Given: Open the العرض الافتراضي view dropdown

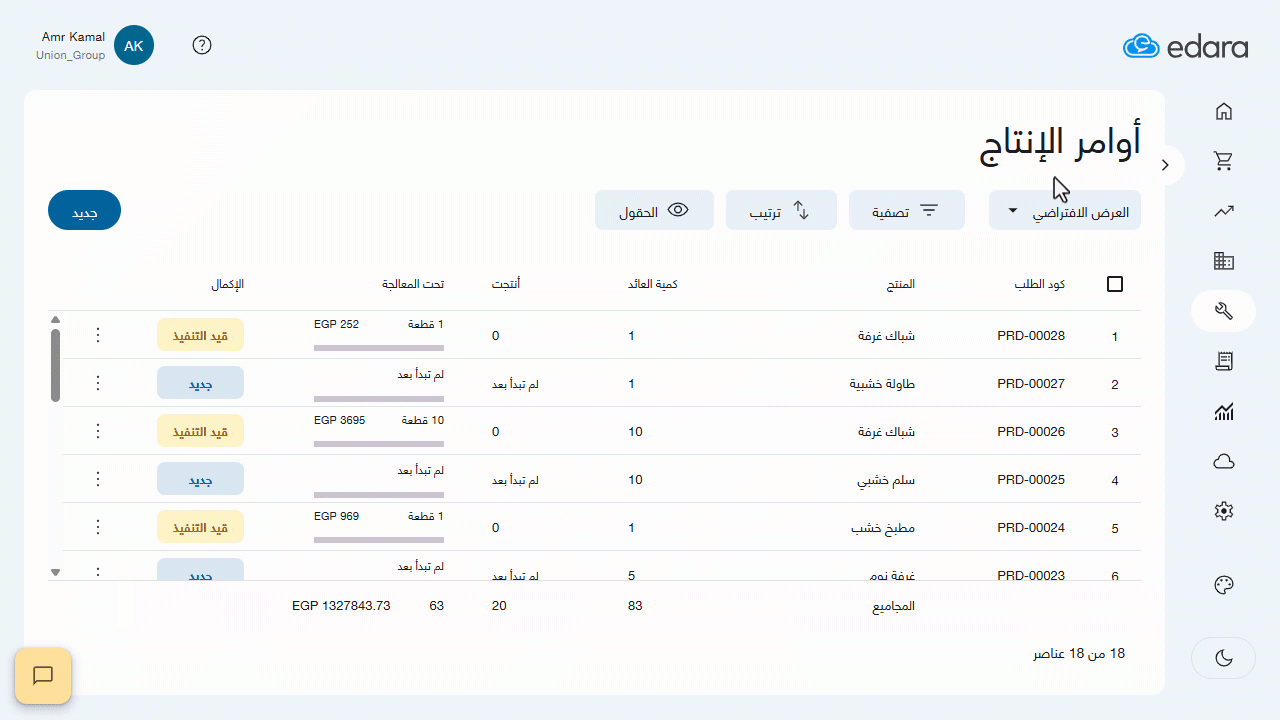Looking at the screenshot, I should coord(1065,210).
